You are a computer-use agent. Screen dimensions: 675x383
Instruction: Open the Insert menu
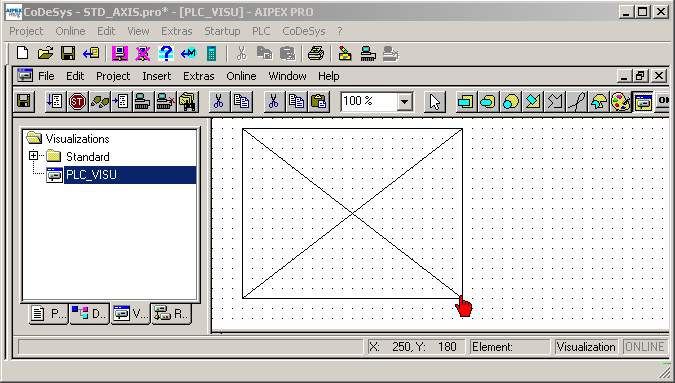click(x=157, y=76)
